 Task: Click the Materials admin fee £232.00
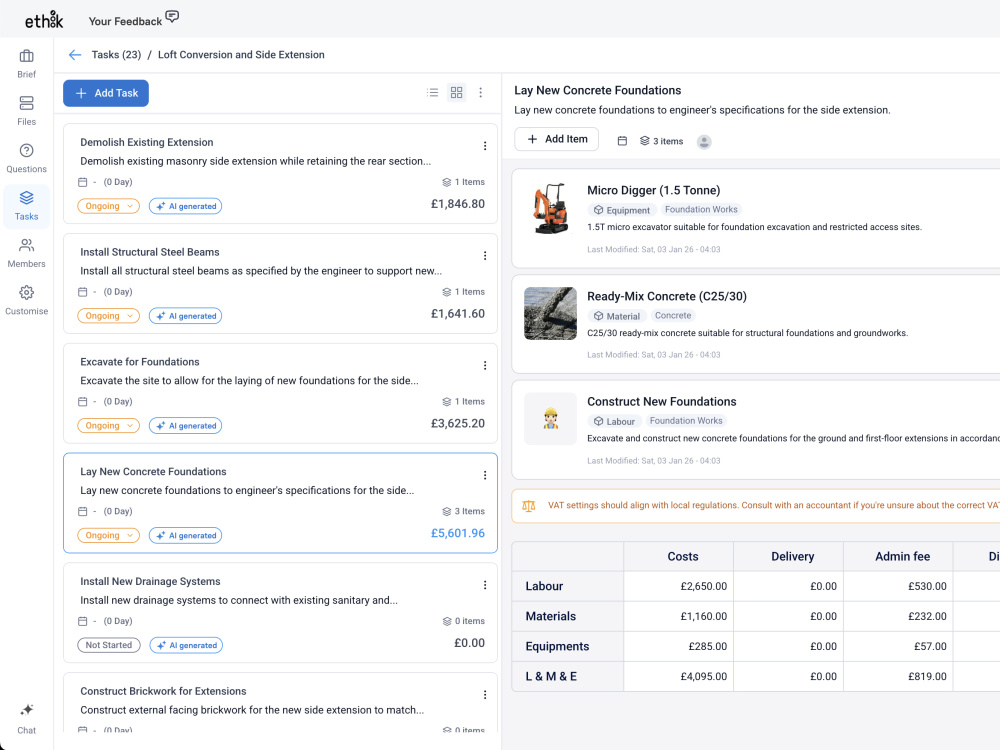click(898, 616)
